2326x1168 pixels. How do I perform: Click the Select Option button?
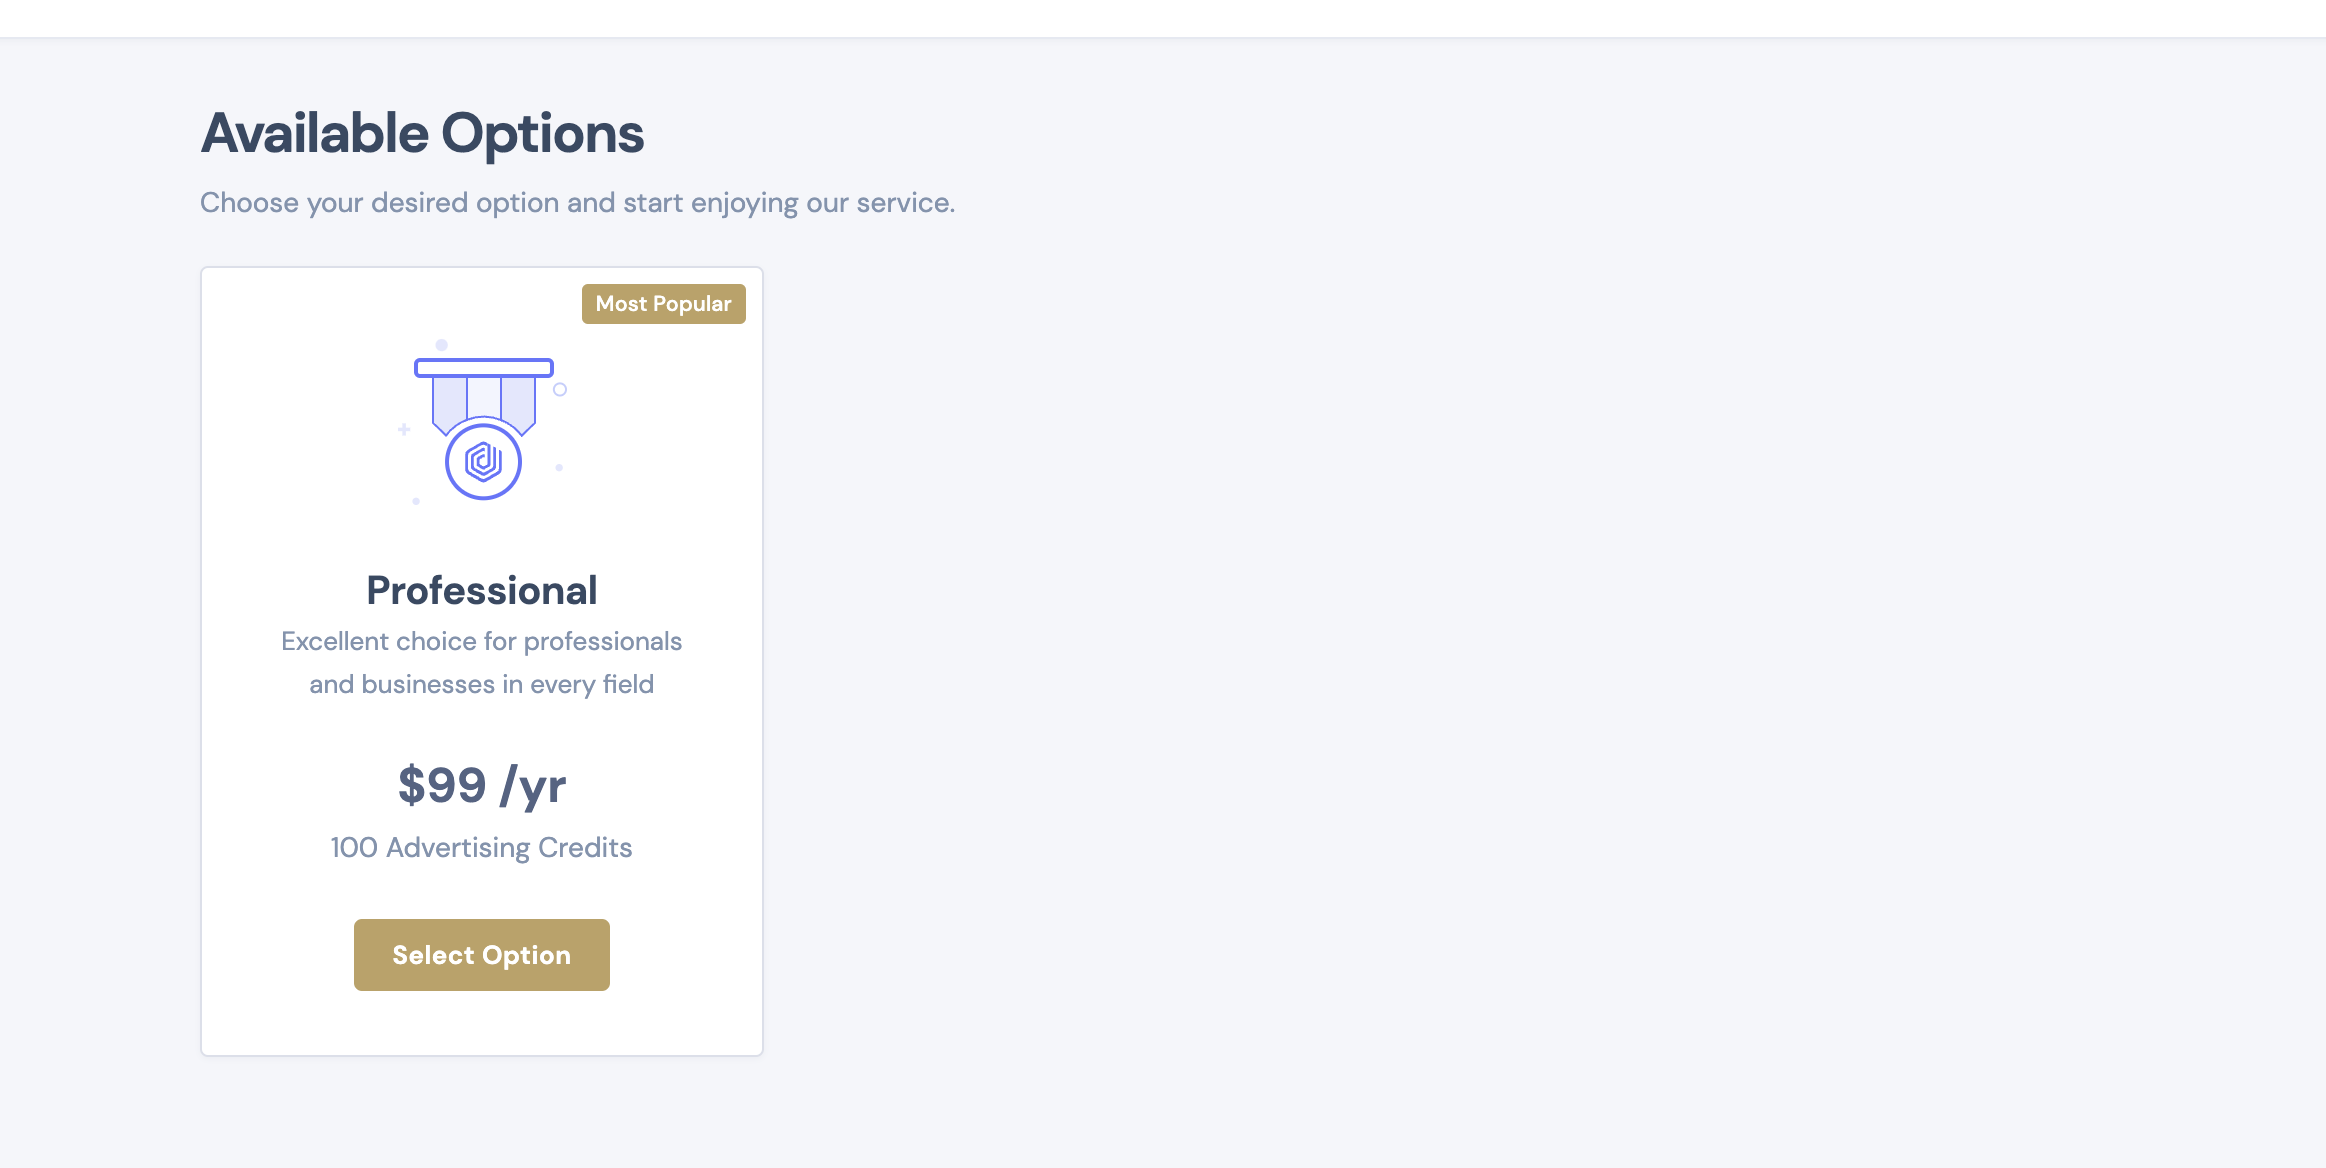[481, 955]
